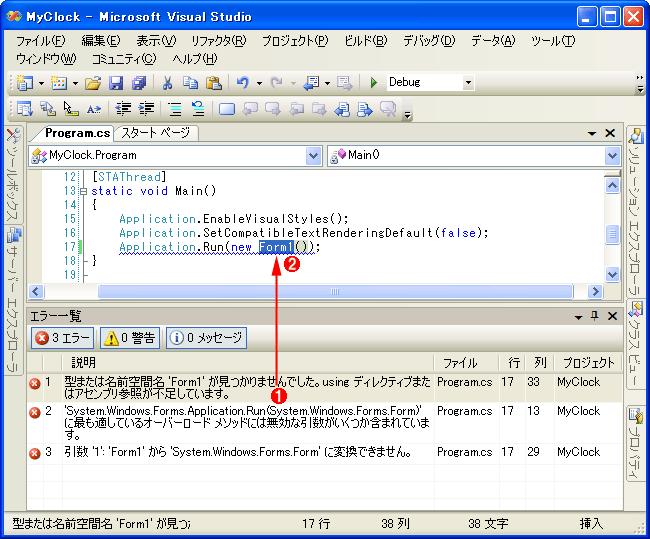650x539 pixels.
Task: Open the editor tab list dropdown arrow
Action: (x=592, y=134)
